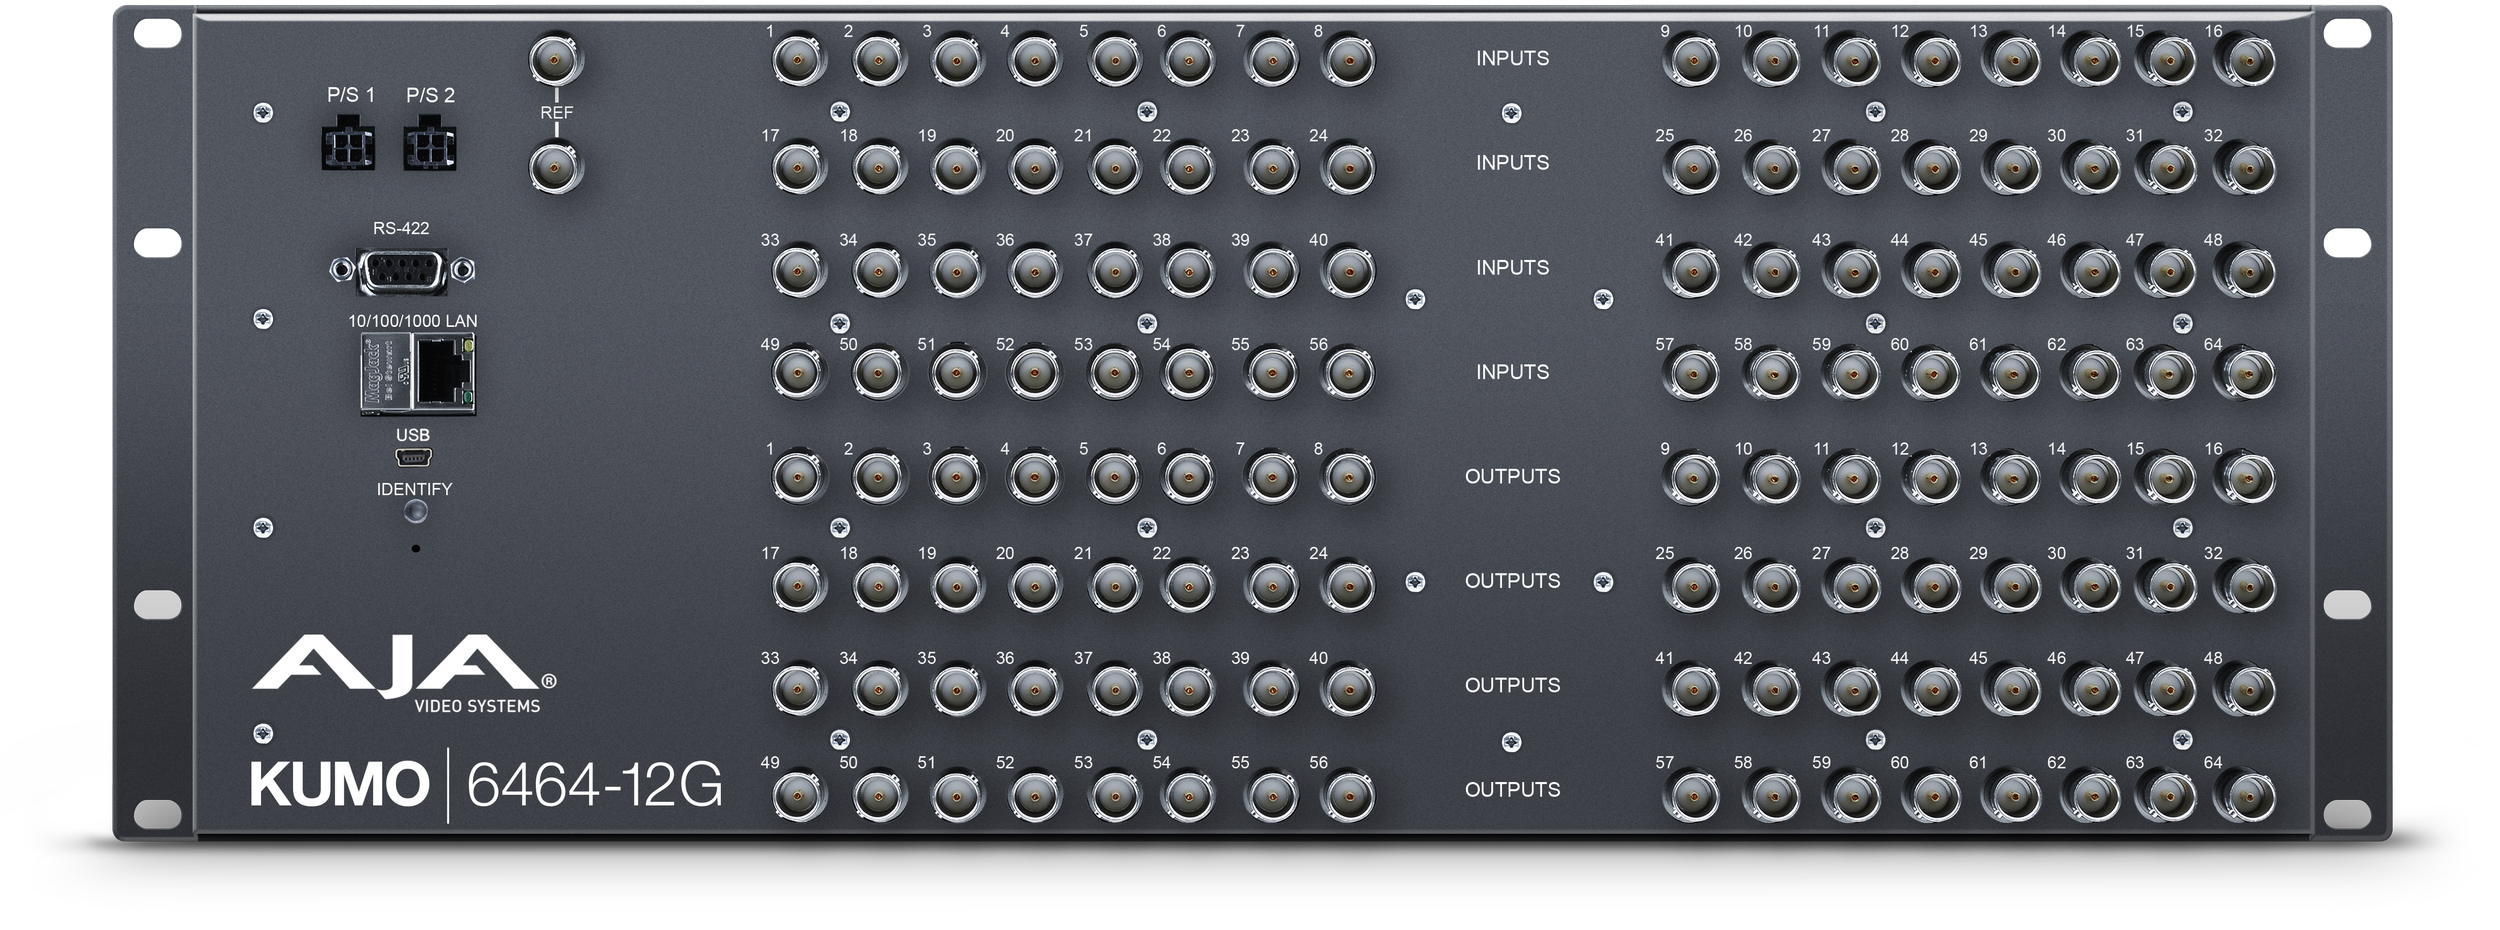The image size is (2500, 930).
Task: Click input BNC connector 60
Action: click(x=1930, y=375)
